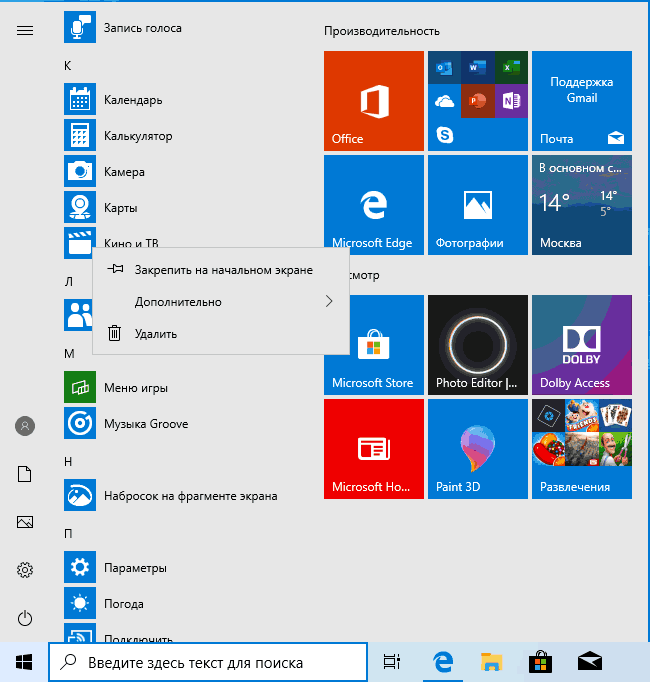
Task: Open the Развлечения games folder tile
Action: [x=582, y=449]
